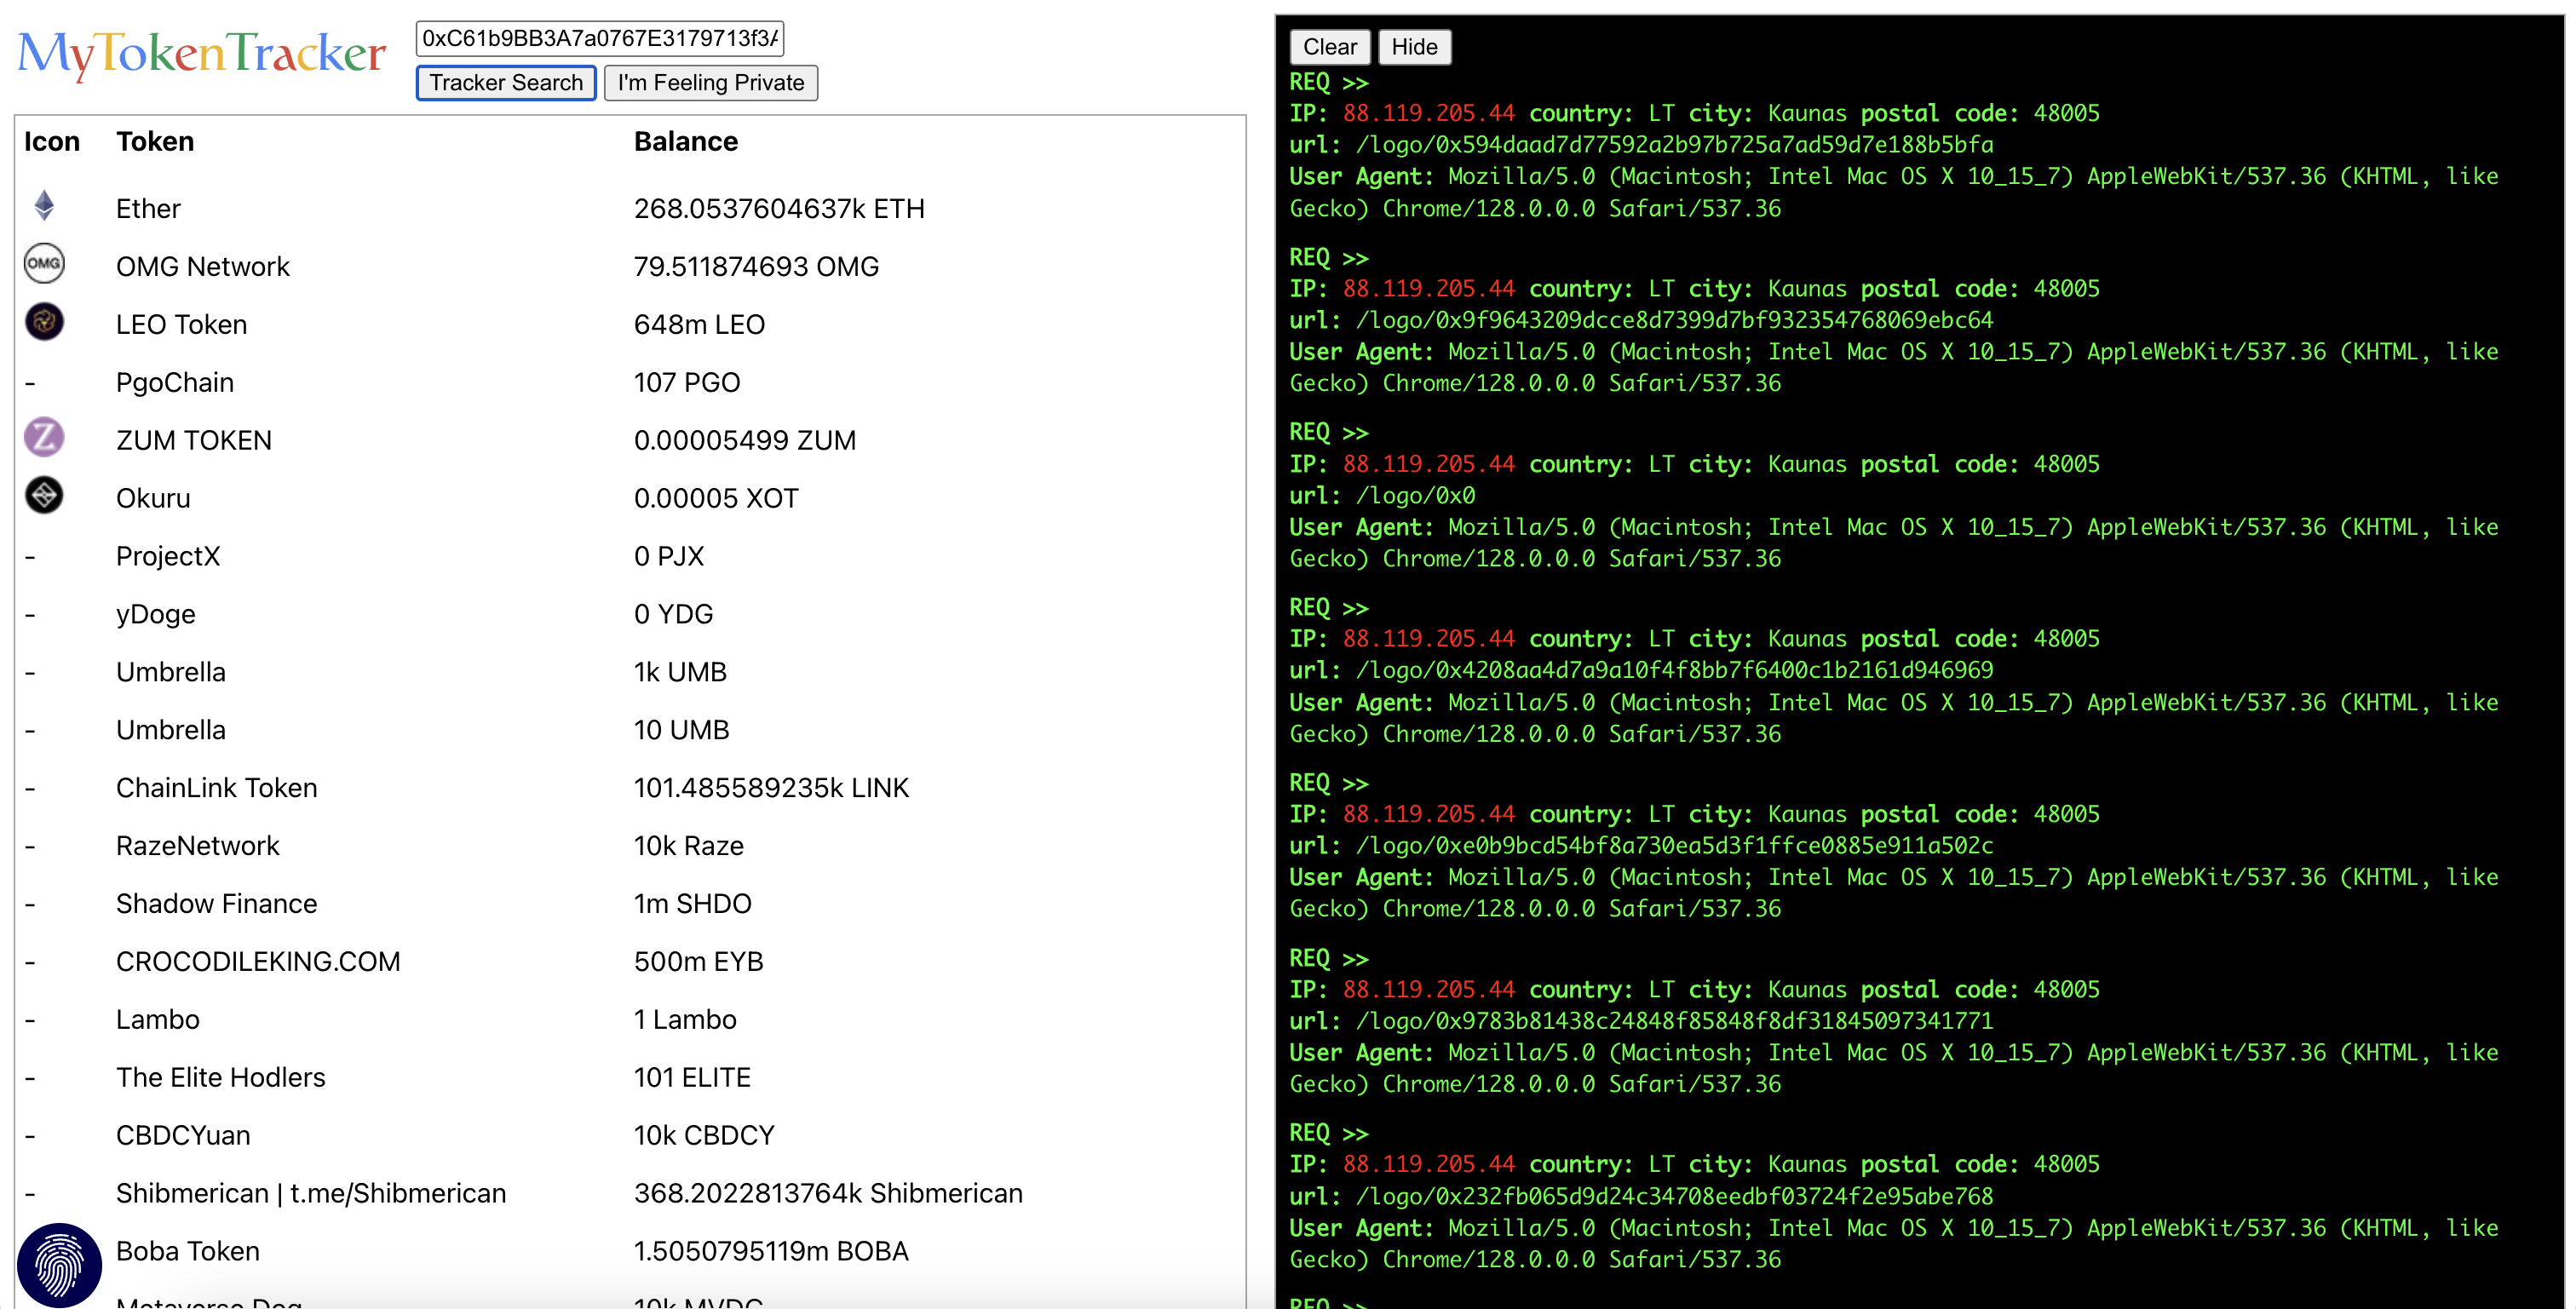Click log url /logo/0x4208aa4d7a9a10f4f8bb7f6400c1b2161d946969

1674,671
